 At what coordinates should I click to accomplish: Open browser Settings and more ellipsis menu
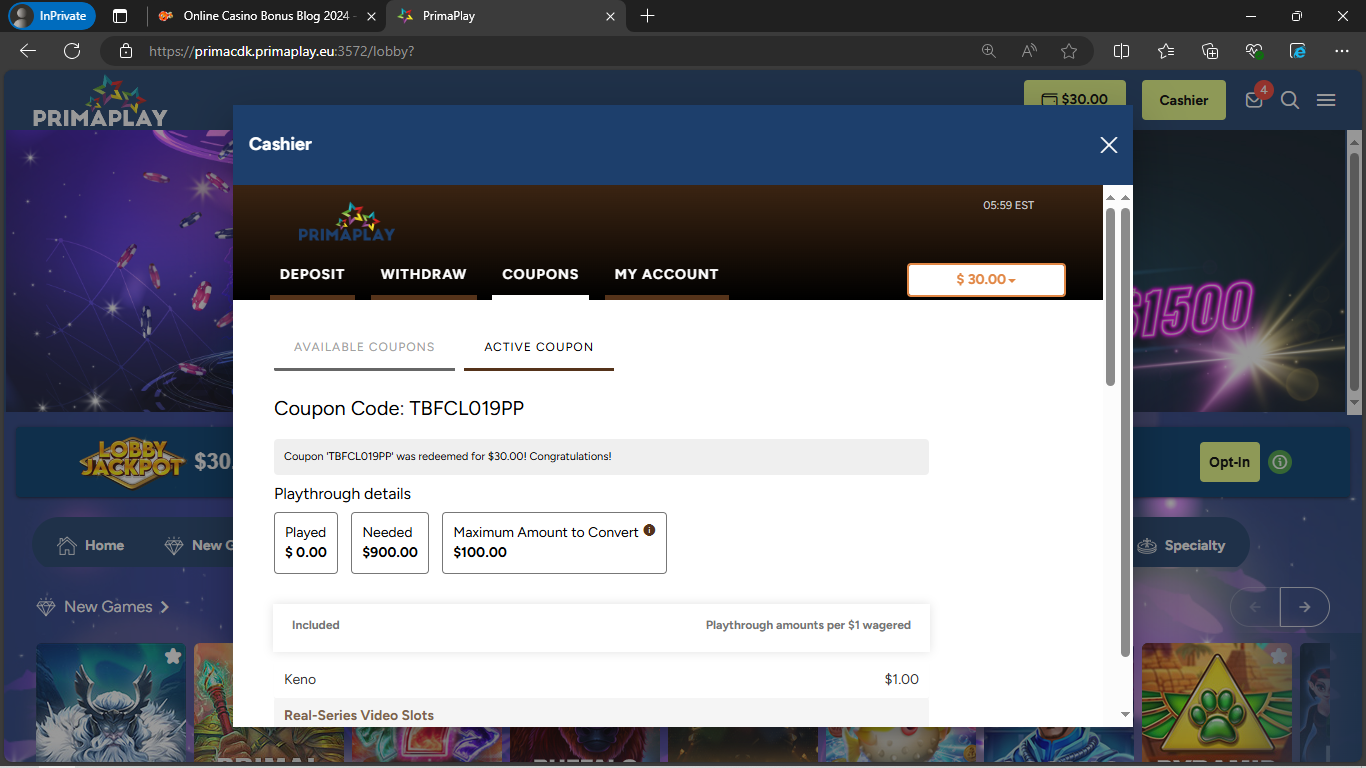[x=1342, y=51]
